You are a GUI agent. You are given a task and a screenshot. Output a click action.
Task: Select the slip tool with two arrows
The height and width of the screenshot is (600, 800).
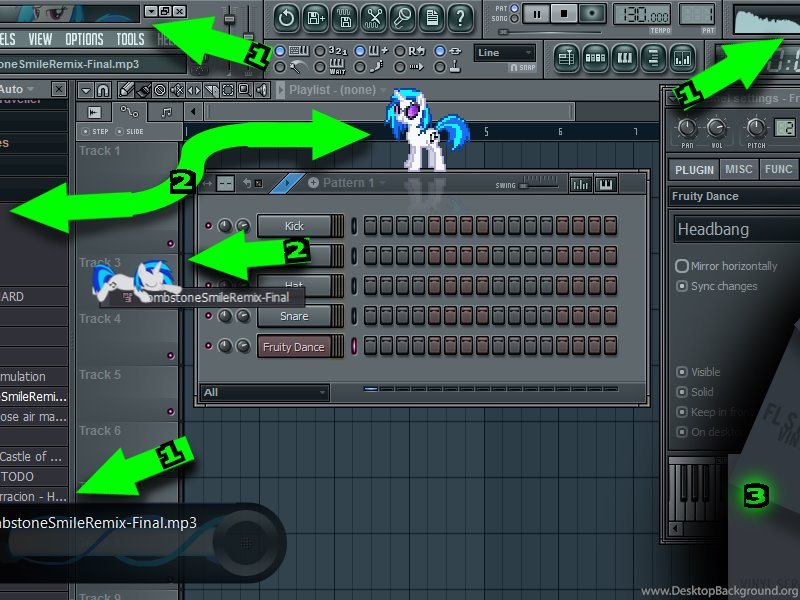pos(194,91)
